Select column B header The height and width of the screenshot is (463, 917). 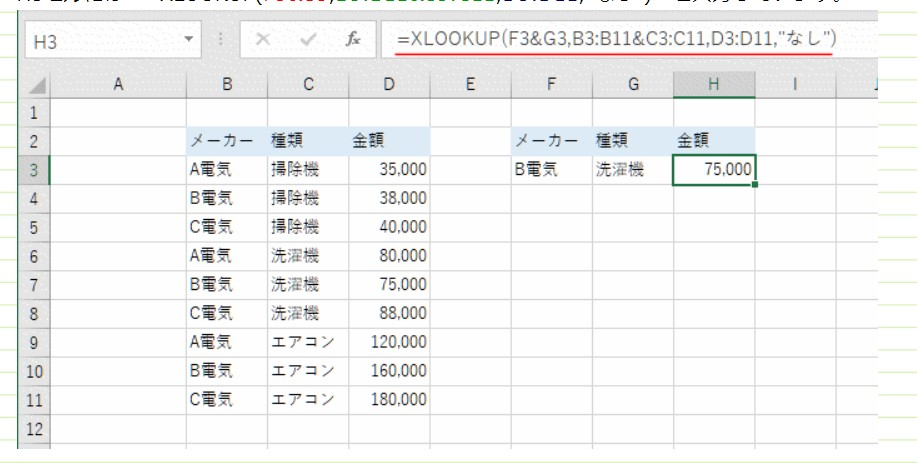coord(226,86)
